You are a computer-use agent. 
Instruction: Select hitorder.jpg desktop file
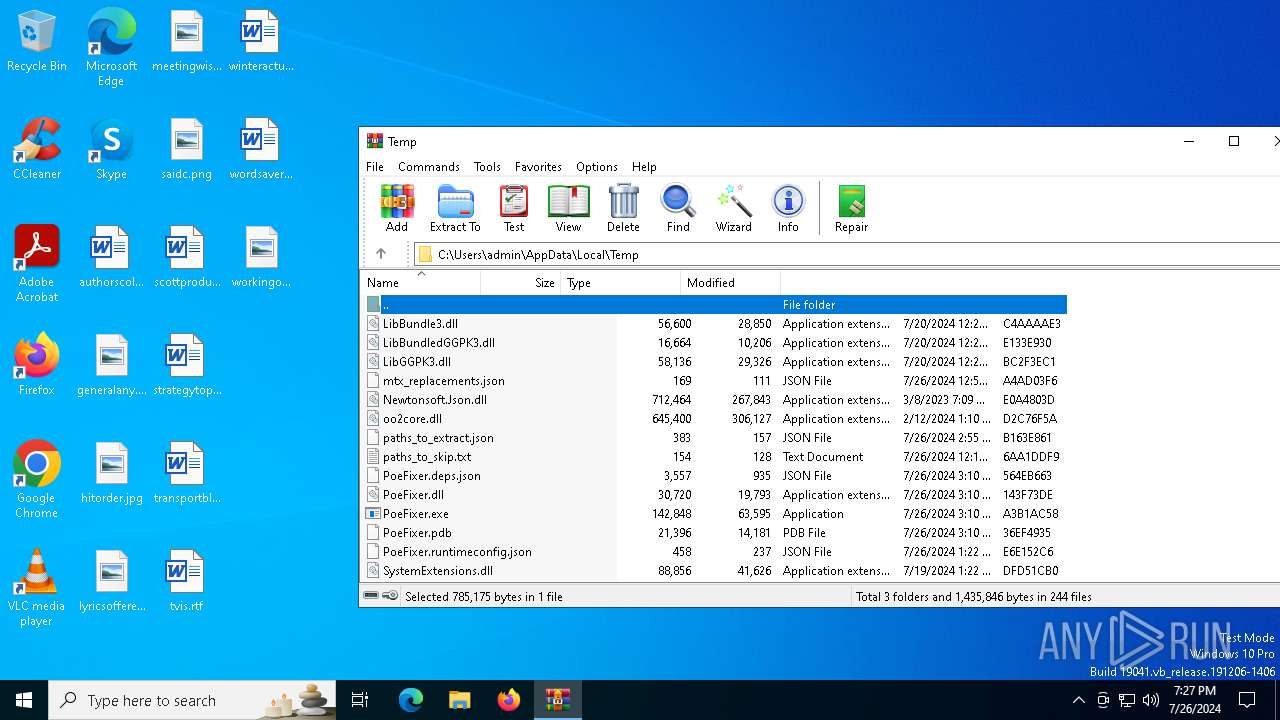pos(111,473)
